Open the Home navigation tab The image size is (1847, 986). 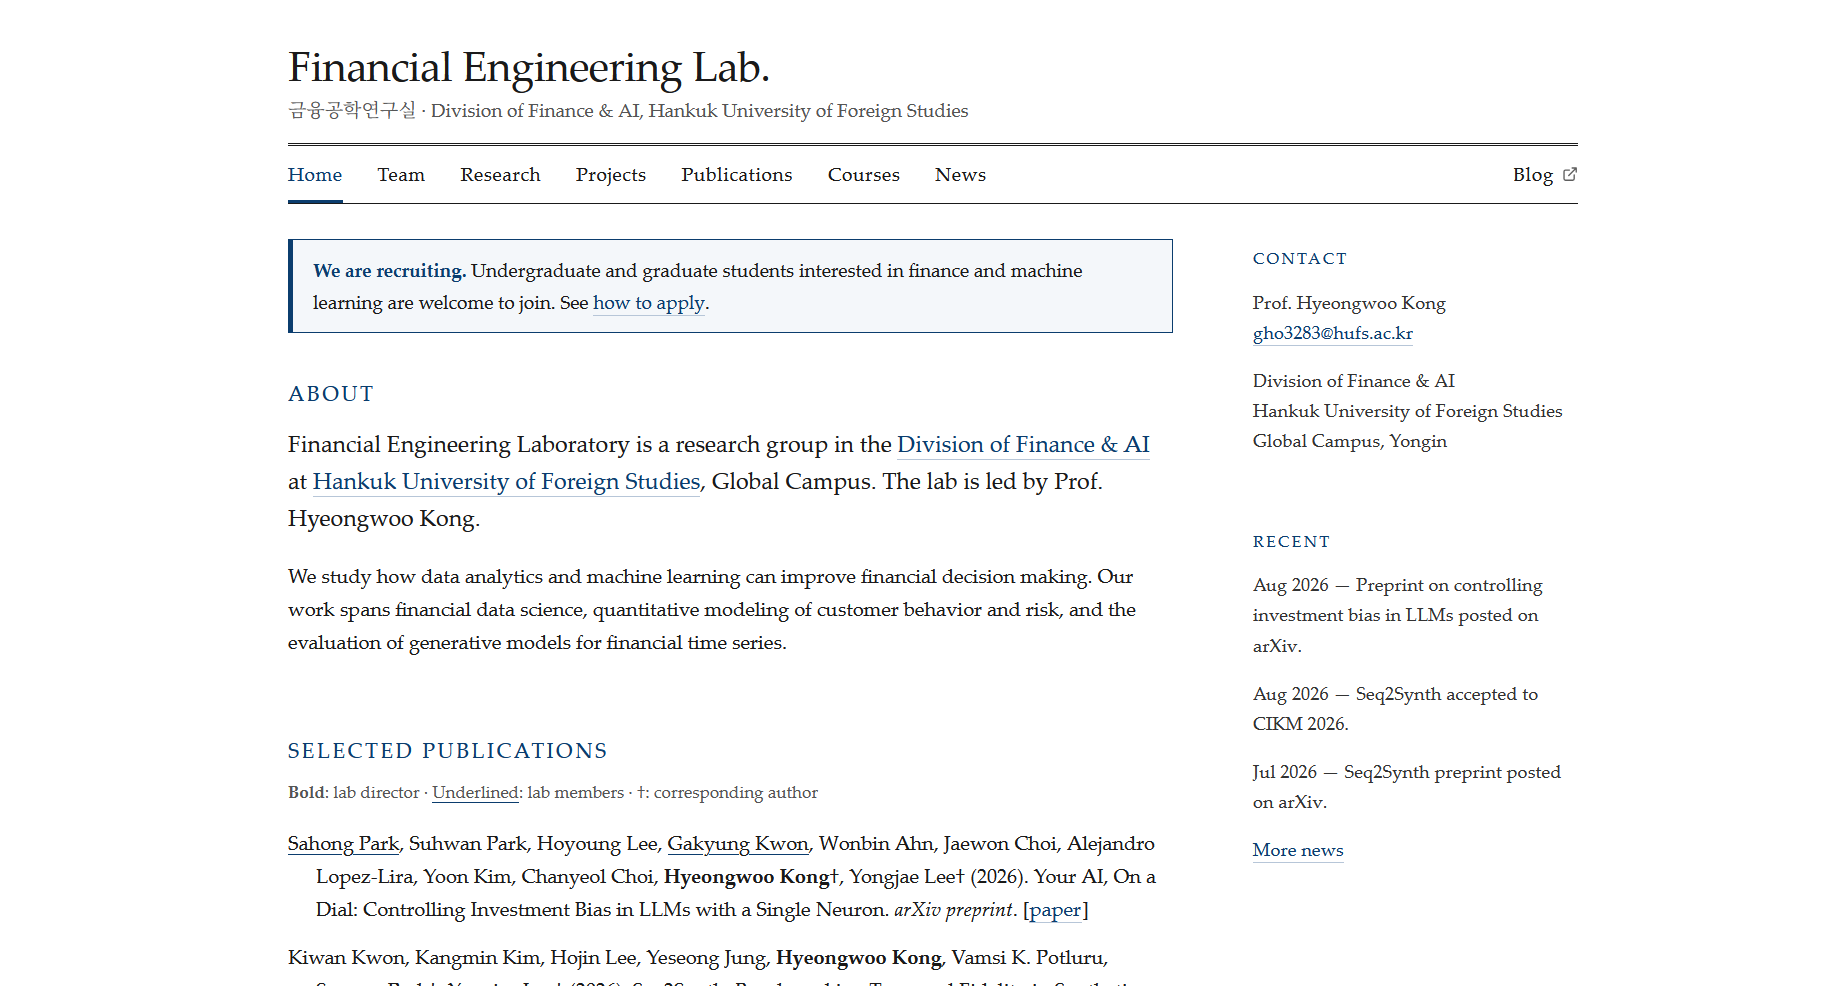click(x=315, y=175)
